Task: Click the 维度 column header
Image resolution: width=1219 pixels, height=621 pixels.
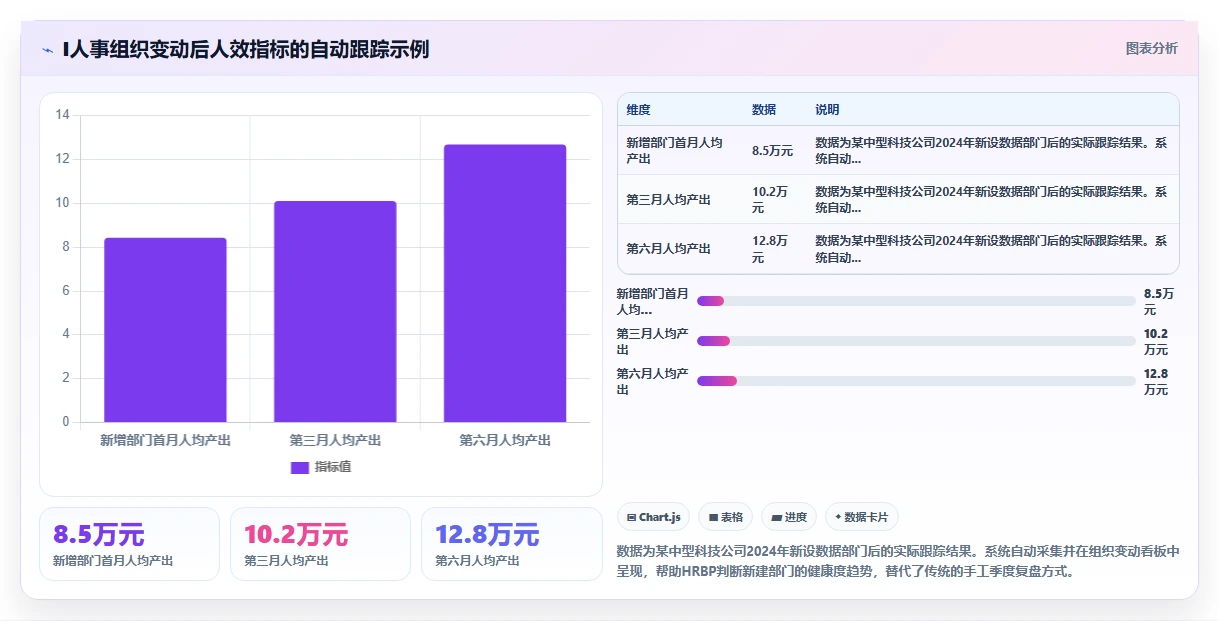Action: click(638, 110)
